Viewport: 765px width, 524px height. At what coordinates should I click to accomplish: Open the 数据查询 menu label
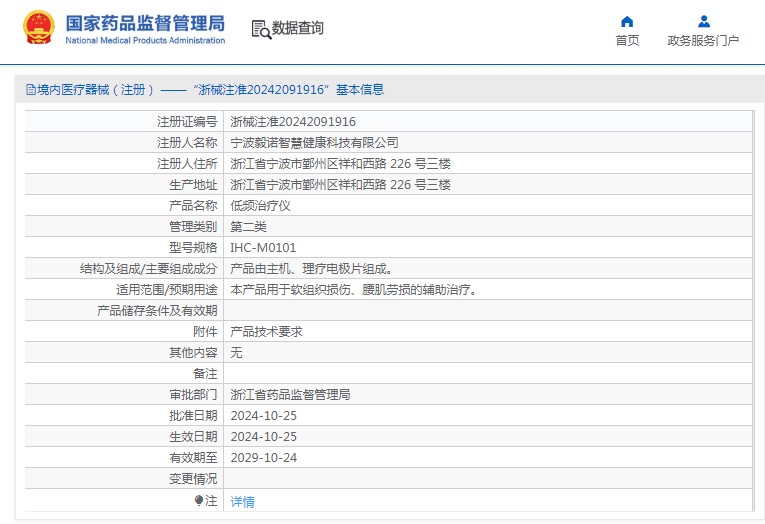point(298,29)
